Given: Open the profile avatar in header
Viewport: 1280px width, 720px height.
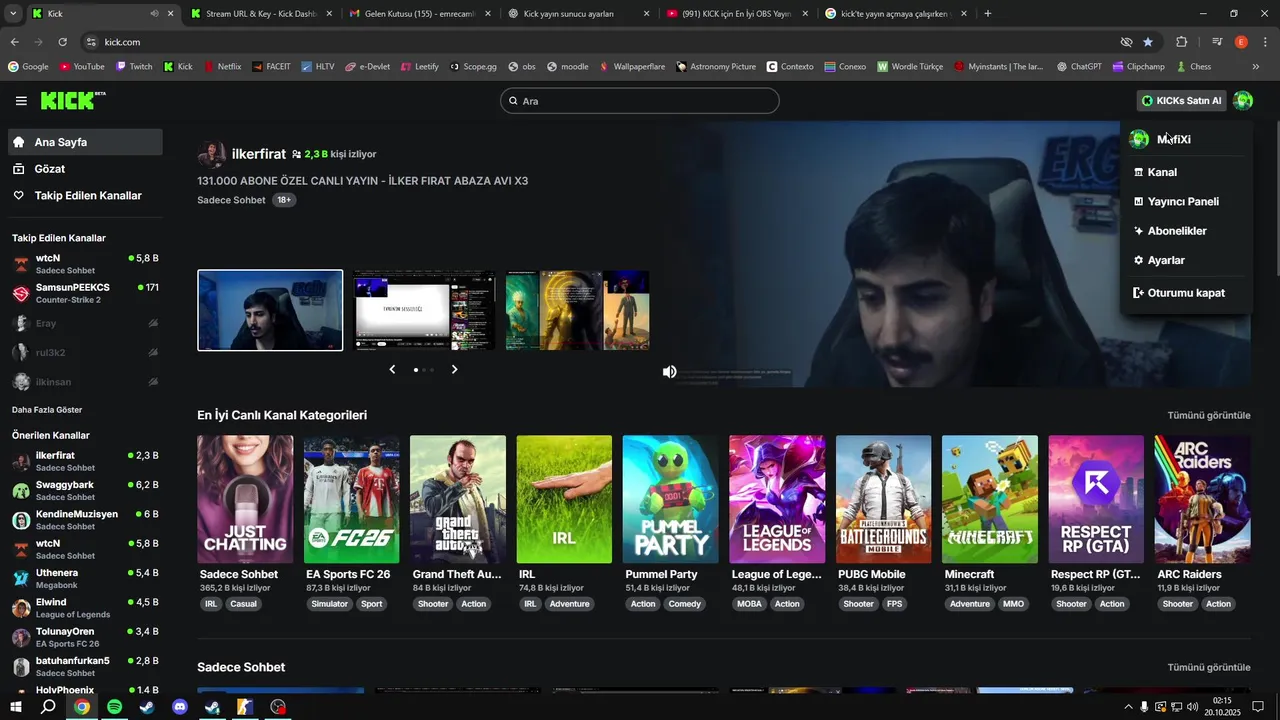Looking at the screenshot, I should [x=1243, y=100].
